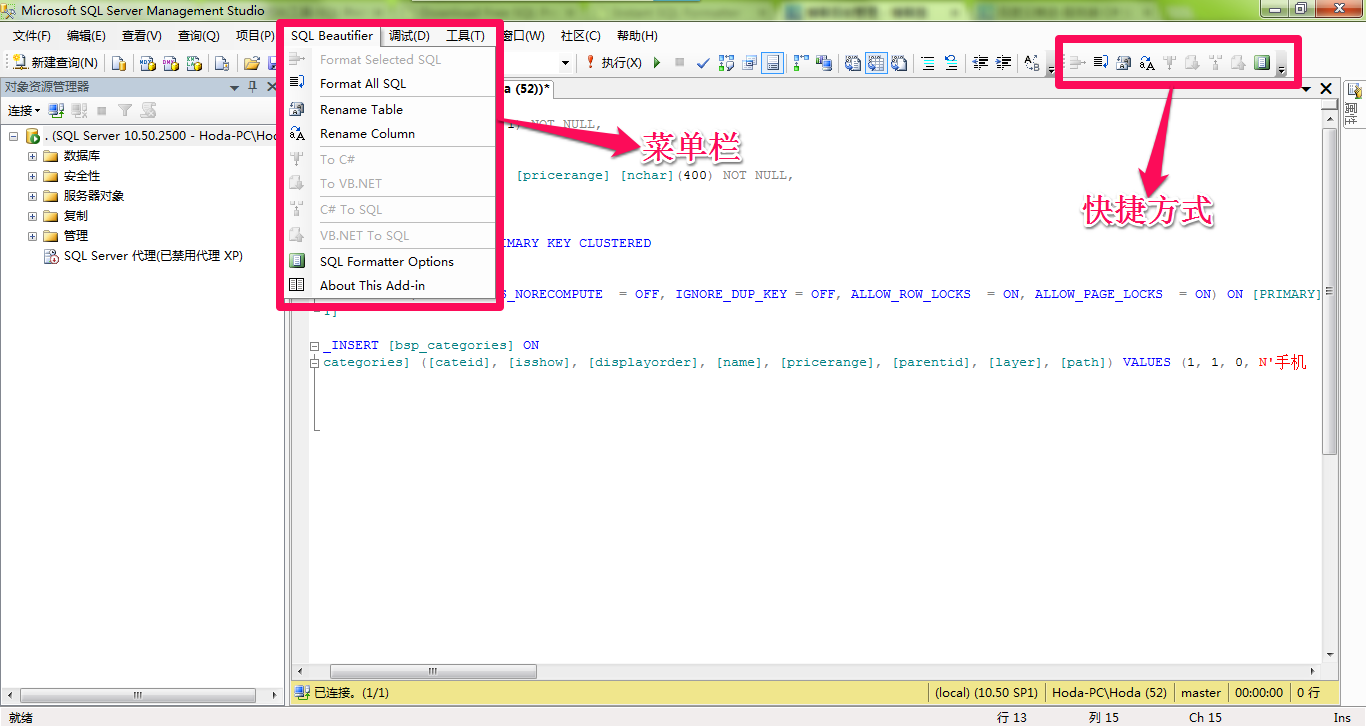Click the Analysis Services MDX query icon

click(x=147, y=63)
